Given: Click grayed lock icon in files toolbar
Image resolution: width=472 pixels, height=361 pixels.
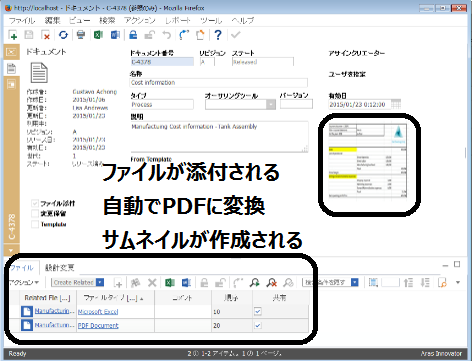Looking at the screenshot, I should tap(204, 283).
